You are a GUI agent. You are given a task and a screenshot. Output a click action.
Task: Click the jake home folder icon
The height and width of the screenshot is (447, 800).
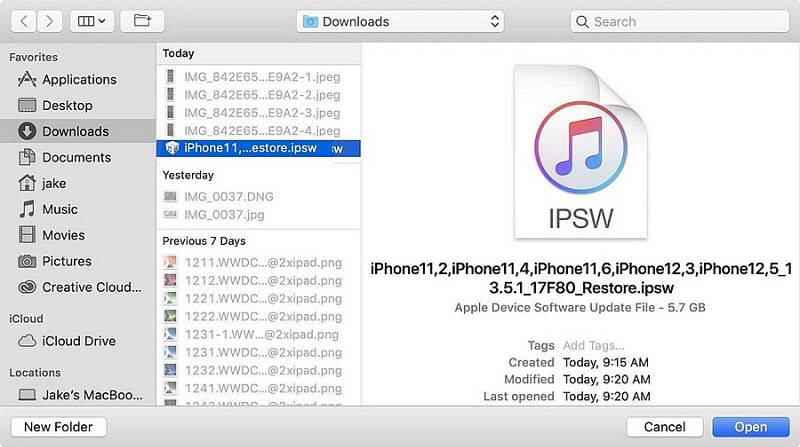pos(27,183)
